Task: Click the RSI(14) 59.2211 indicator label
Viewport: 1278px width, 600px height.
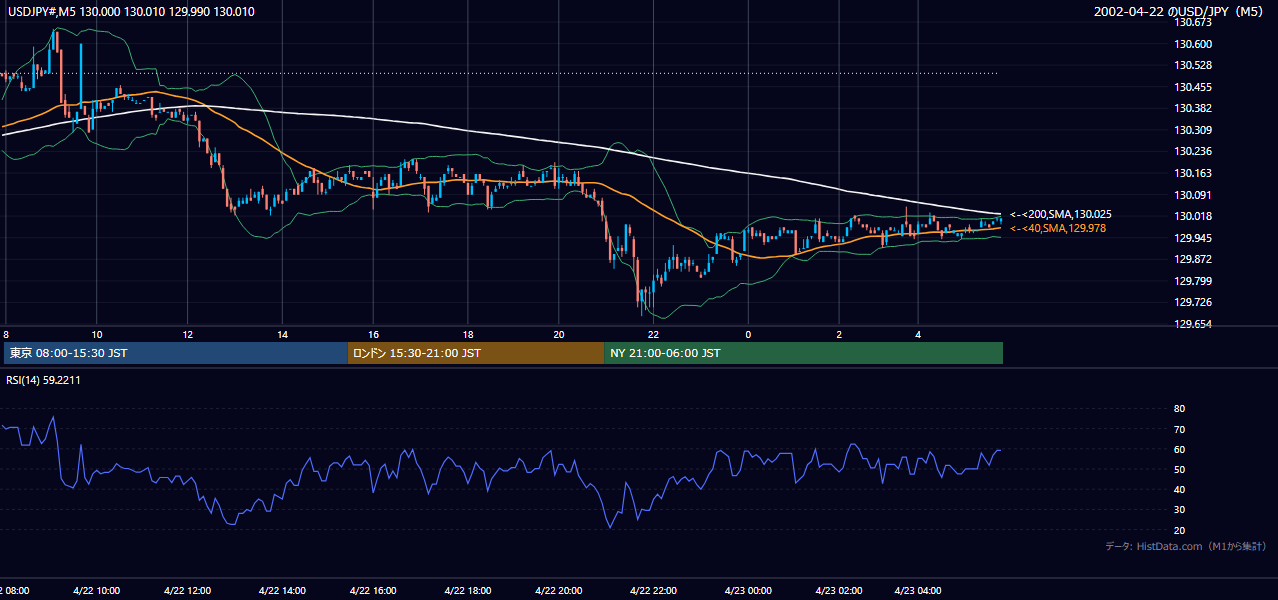Action: [44, 380]
